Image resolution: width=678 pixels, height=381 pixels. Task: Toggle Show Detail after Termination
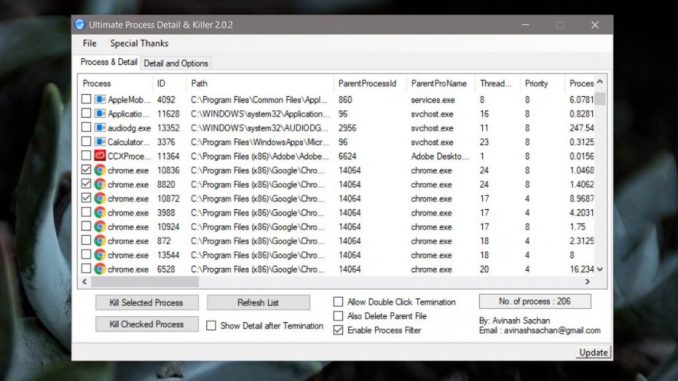coord(211,325)
